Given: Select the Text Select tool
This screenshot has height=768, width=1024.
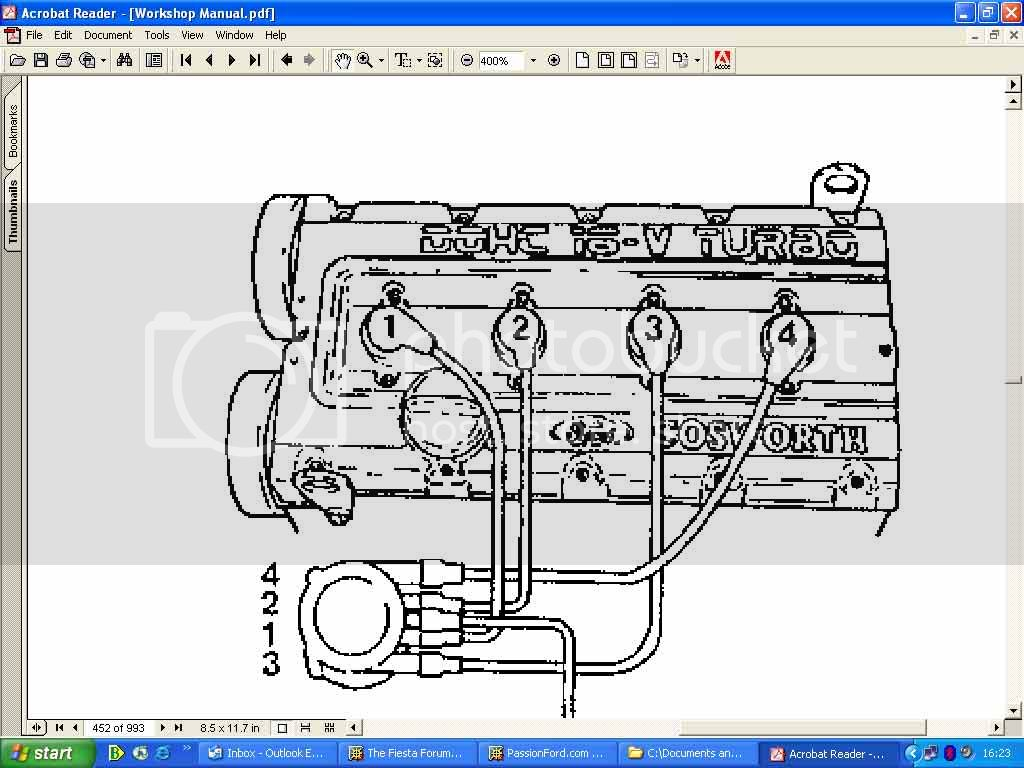Looking at the screenshot, I should [403, 60].
